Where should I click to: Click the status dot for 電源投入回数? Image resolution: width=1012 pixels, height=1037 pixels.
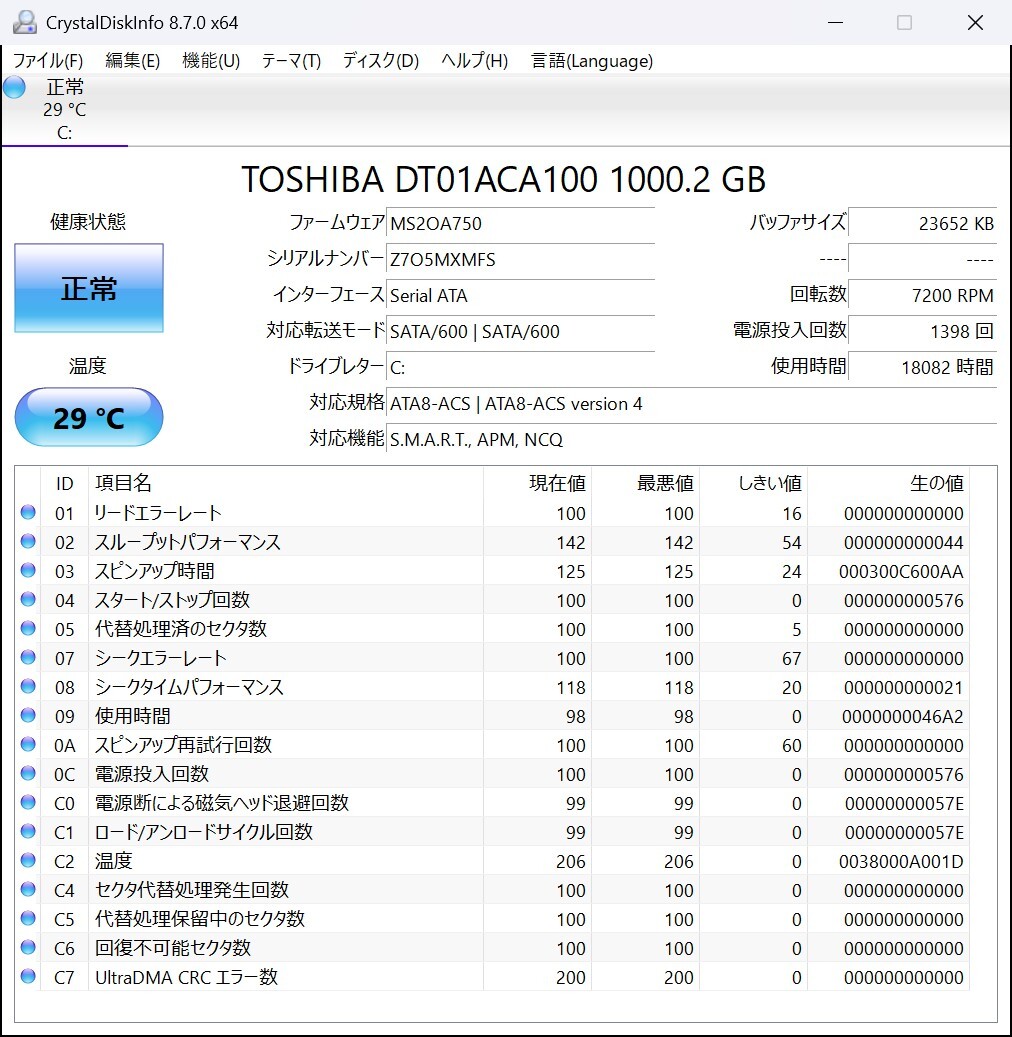(x=28, y=774)
